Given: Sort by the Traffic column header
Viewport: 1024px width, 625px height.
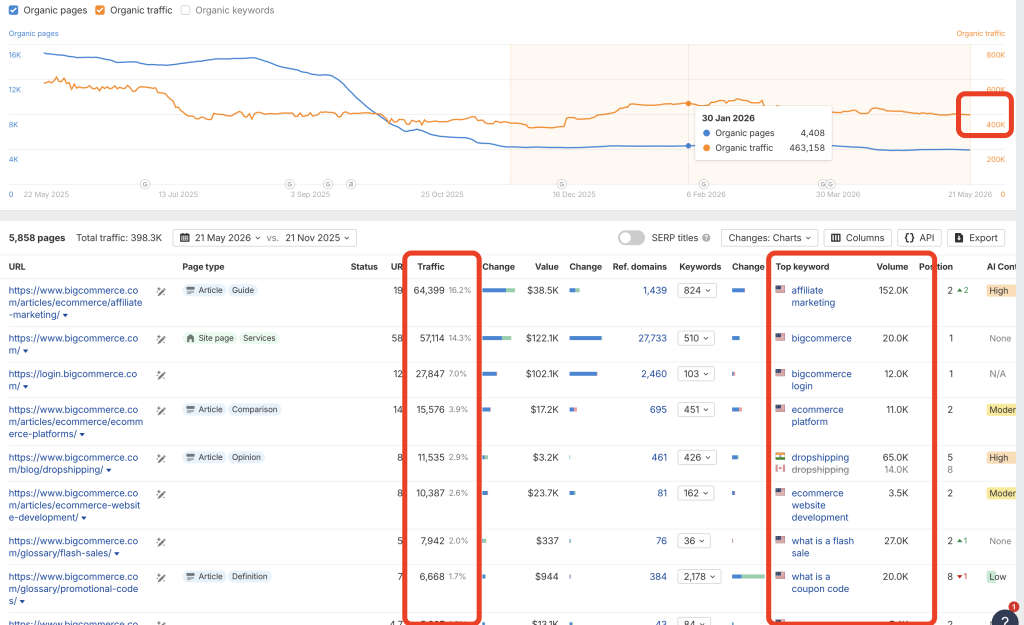Looking at the screenshot, I should coord(430,266).
